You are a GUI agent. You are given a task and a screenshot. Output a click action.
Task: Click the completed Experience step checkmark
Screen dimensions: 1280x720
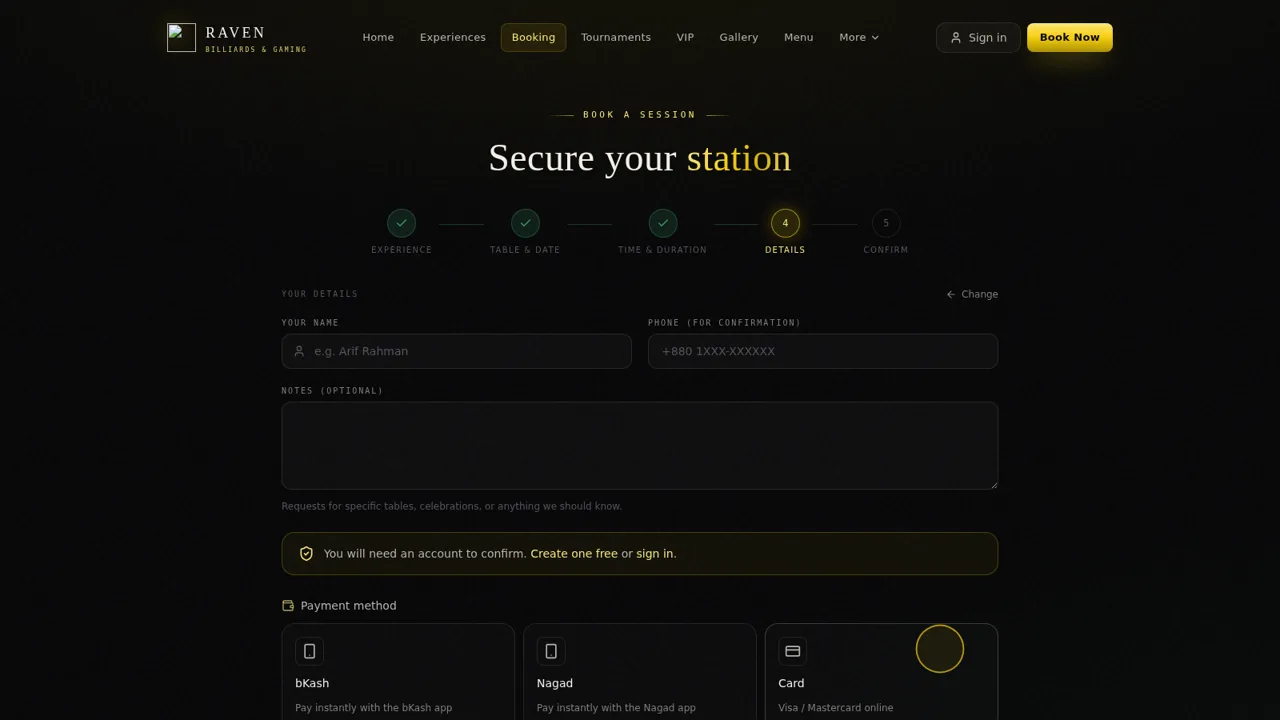click(x=402, y=223)
